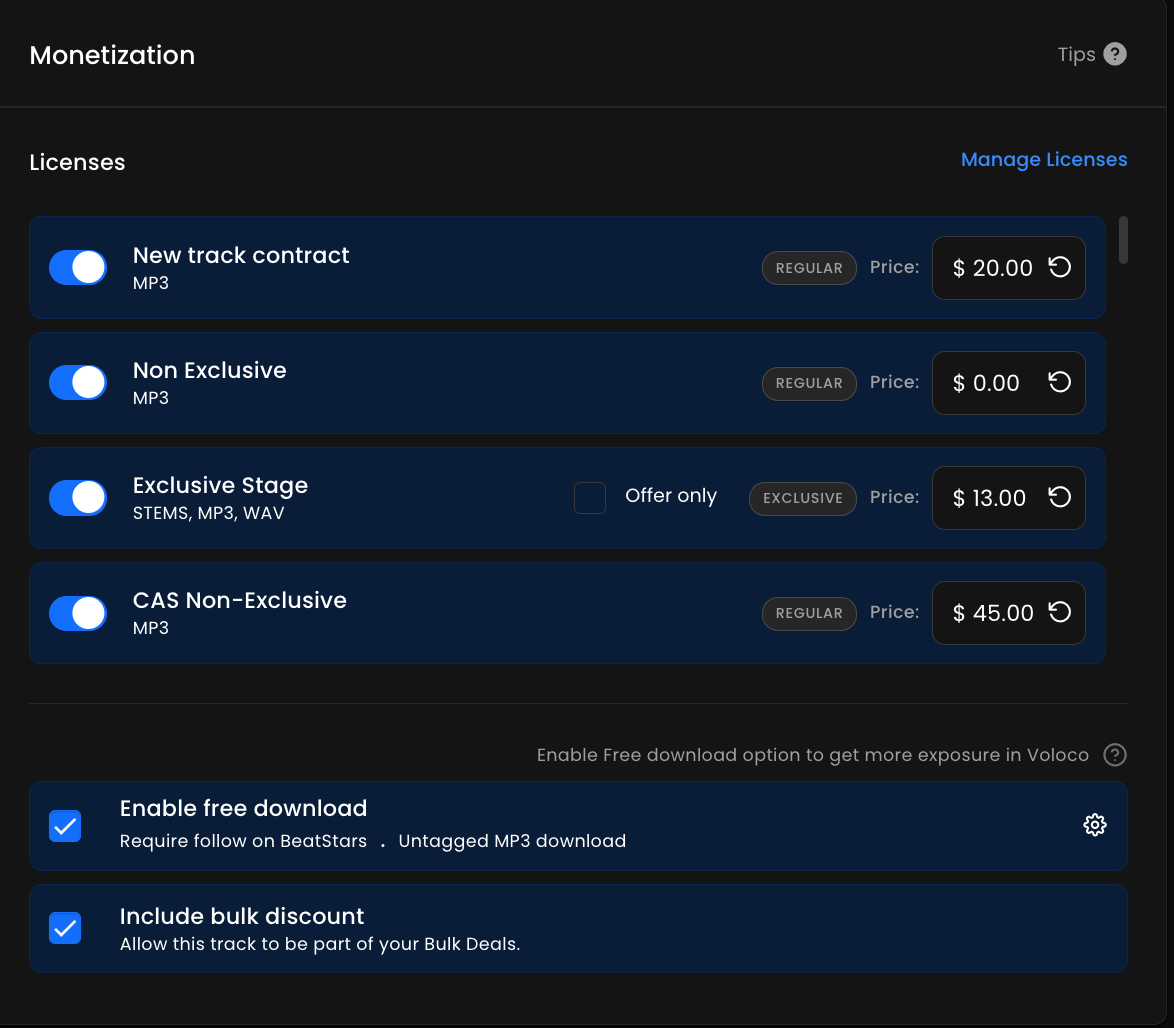Click the Tips question mark icon
Viewport: 1174px width, 1028px height.
pyautogui.click(x=1115, y=54)
